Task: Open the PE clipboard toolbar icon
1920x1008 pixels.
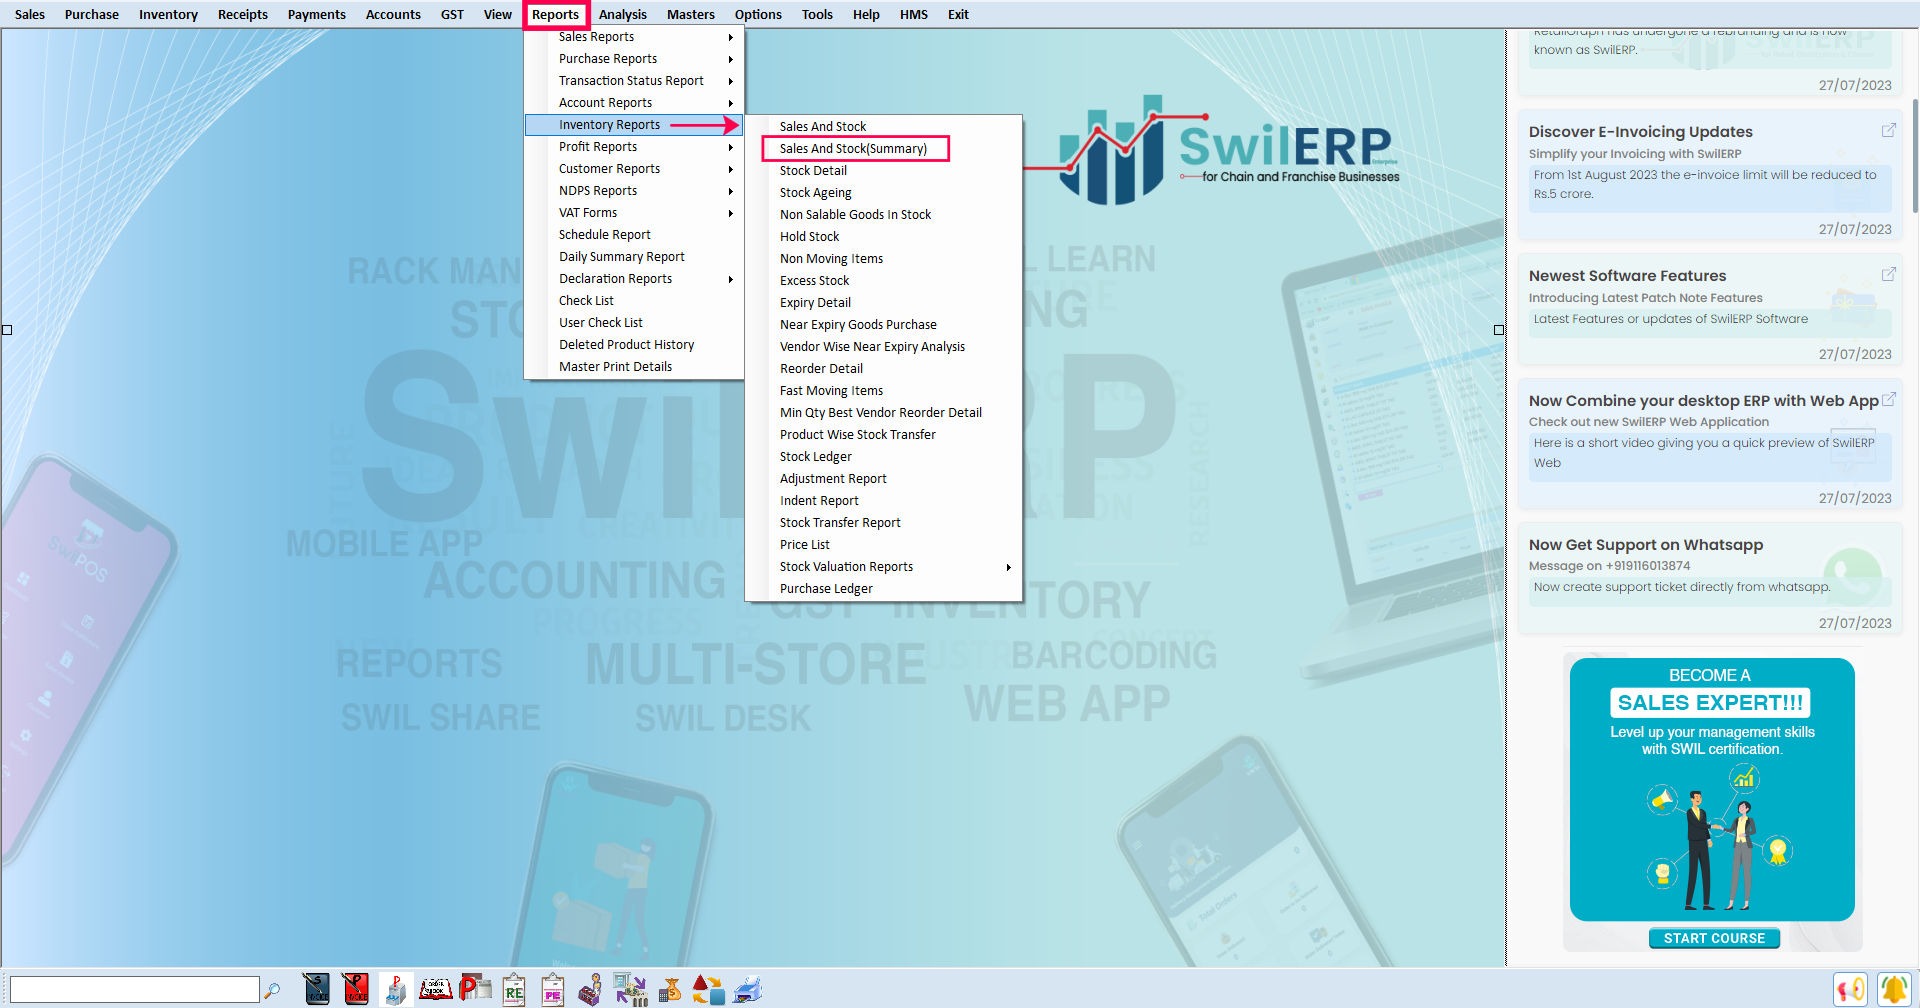Action: coord(553,989)
